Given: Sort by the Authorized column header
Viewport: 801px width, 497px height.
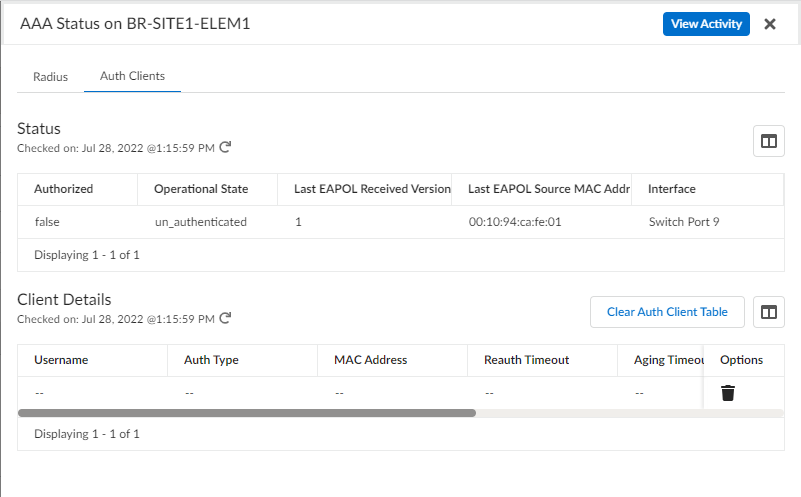Looking at the screenshot, I should [x=64, y=189].
